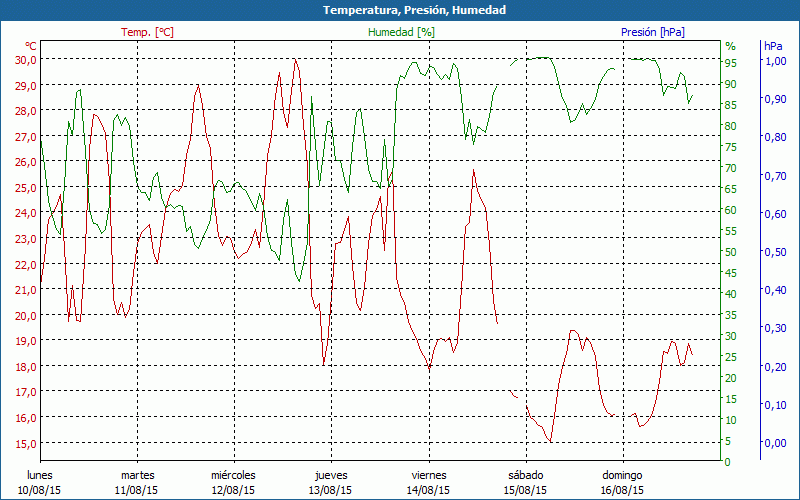Click the blue hPa unit label

click(x=773, y=46)
